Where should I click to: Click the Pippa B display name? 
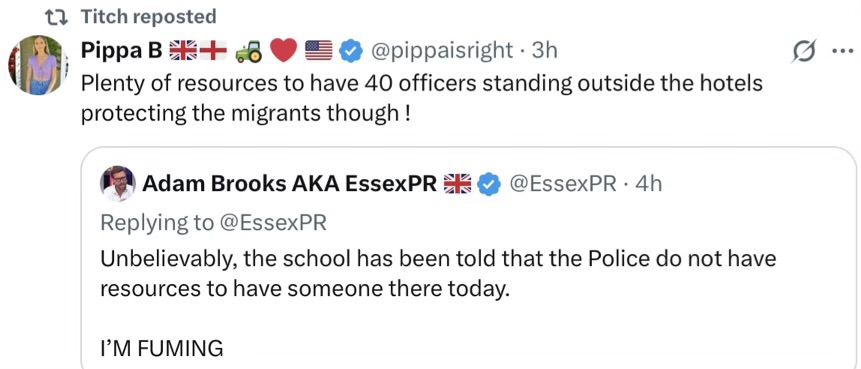[121, 51]
